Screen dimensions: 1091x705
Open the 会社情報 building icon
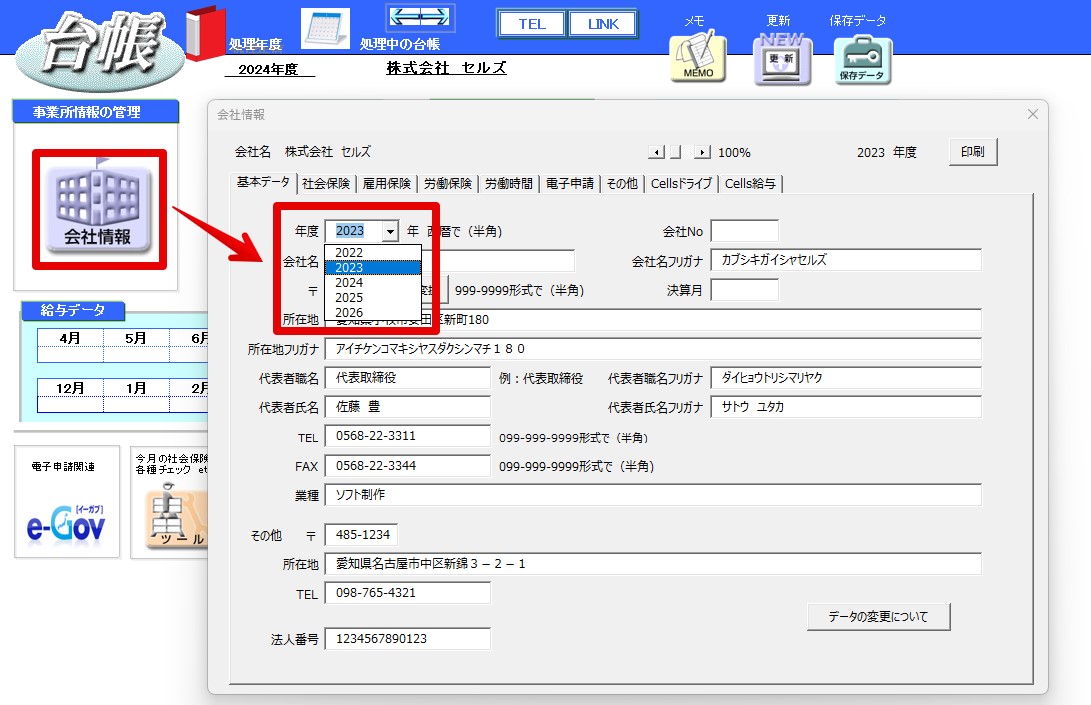coord(99,209)
